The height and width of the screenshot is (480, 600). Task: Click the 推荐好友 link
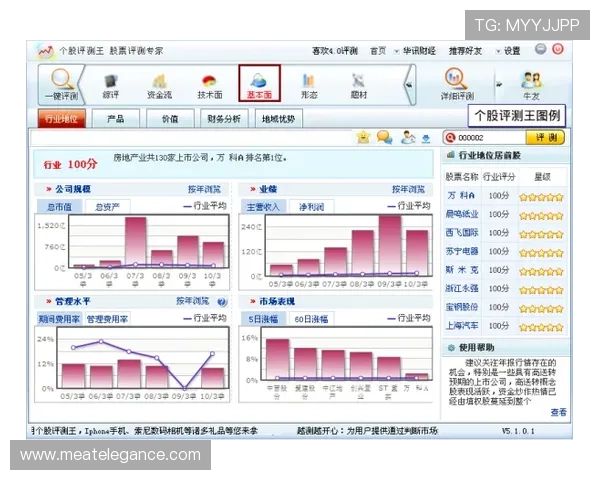tap(465, 51)
